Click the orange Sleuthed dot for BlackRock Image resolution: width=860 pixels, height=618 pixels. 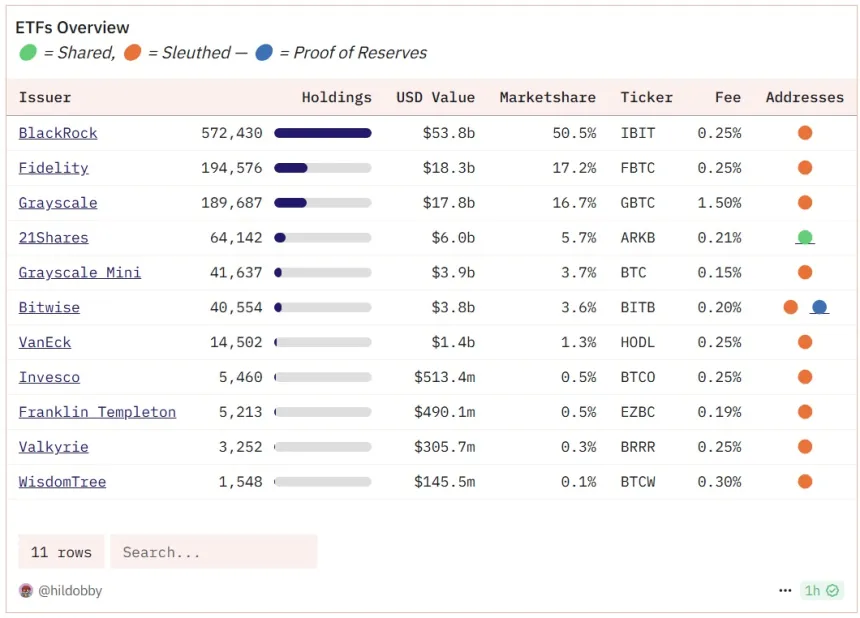pyautogui.click(x=804, y=133)
